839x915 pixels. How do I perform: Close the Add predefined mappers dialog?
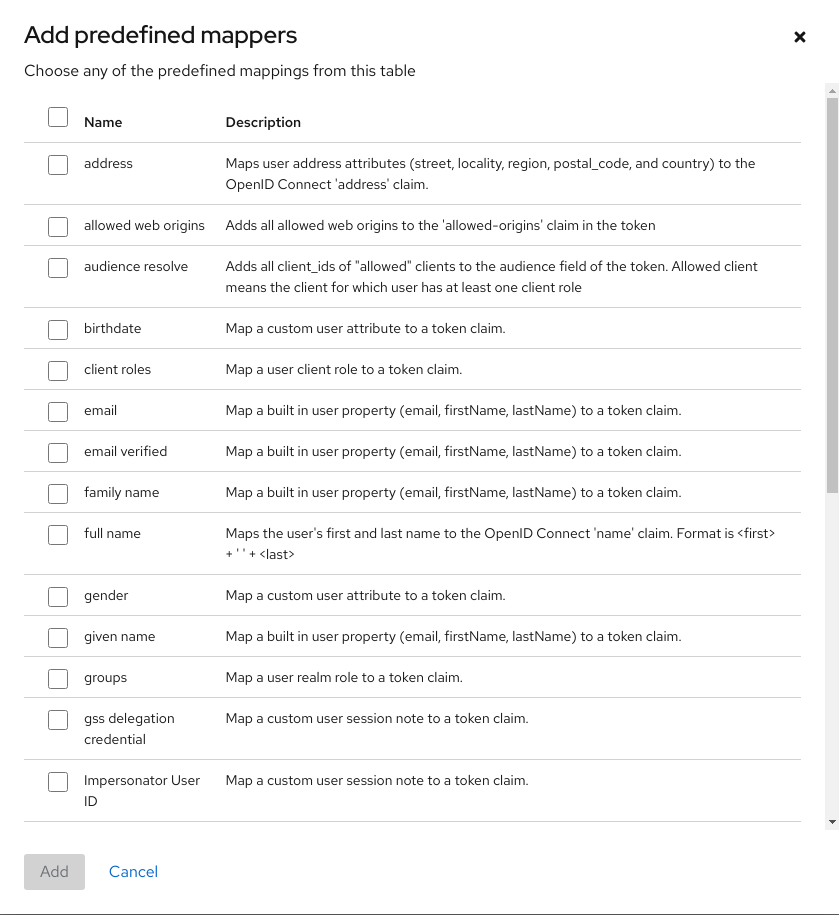pos(800,36)
